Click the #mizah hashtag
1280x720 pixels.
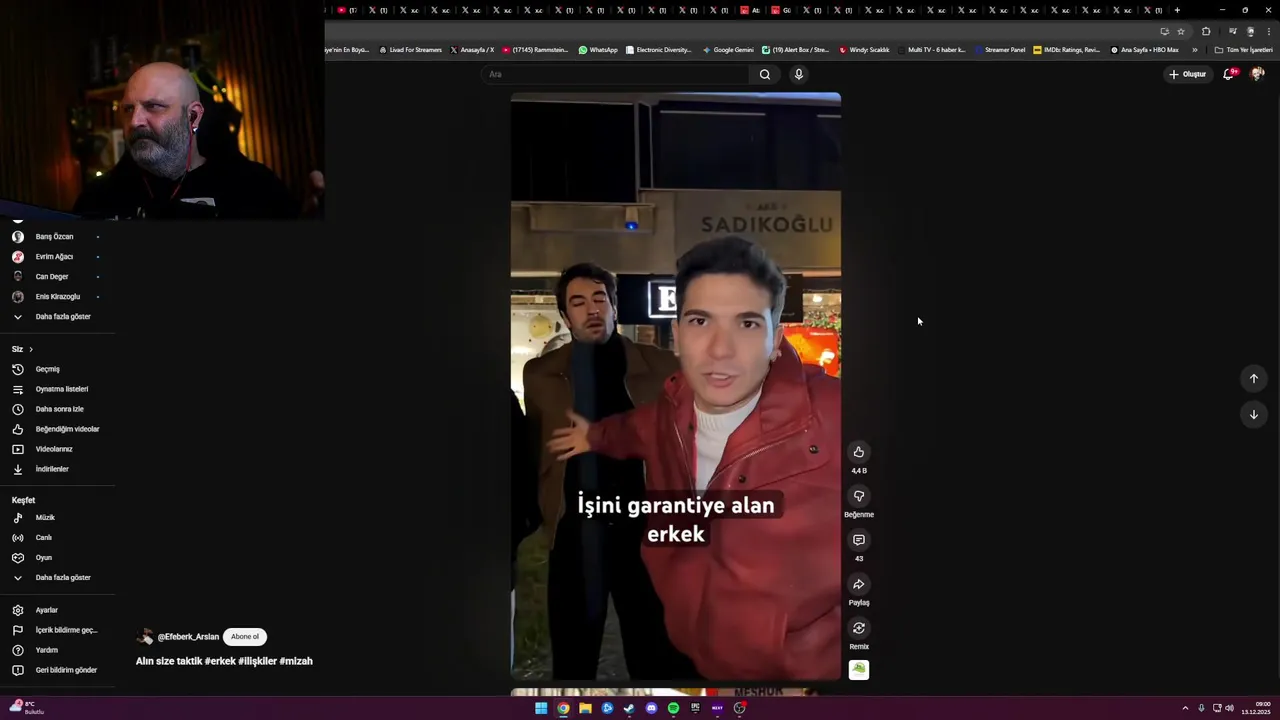(x=296, y=661)
